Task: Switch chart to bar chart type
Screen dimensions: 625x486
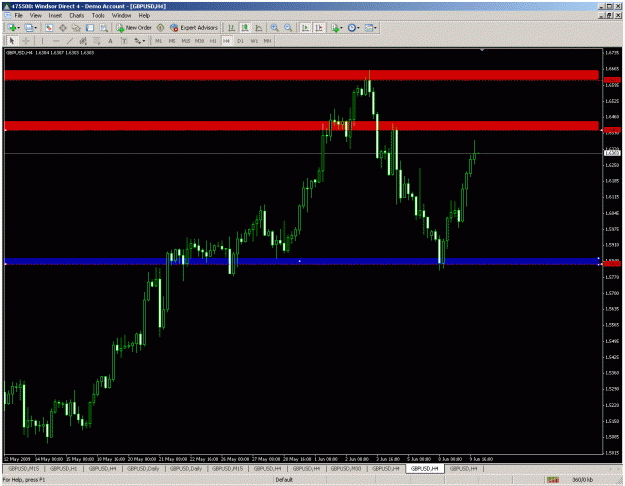Action: 231,28
